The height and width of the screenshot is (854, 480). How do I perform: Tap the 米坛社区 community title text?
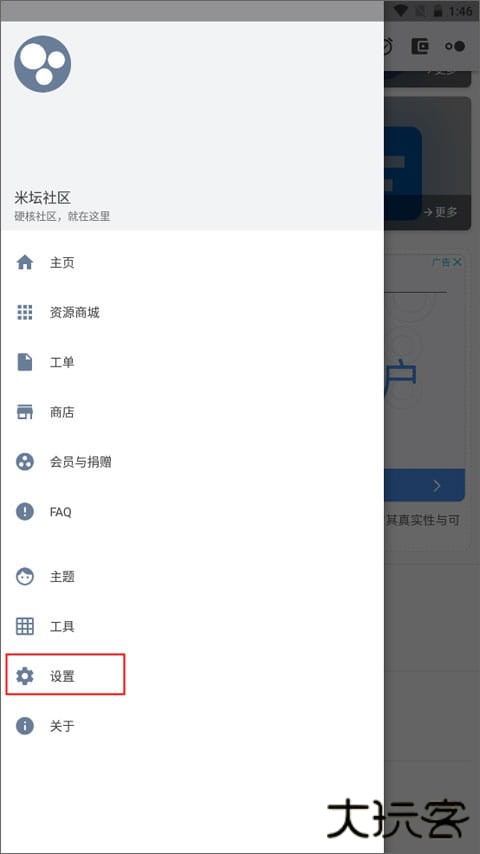[42, 197]
